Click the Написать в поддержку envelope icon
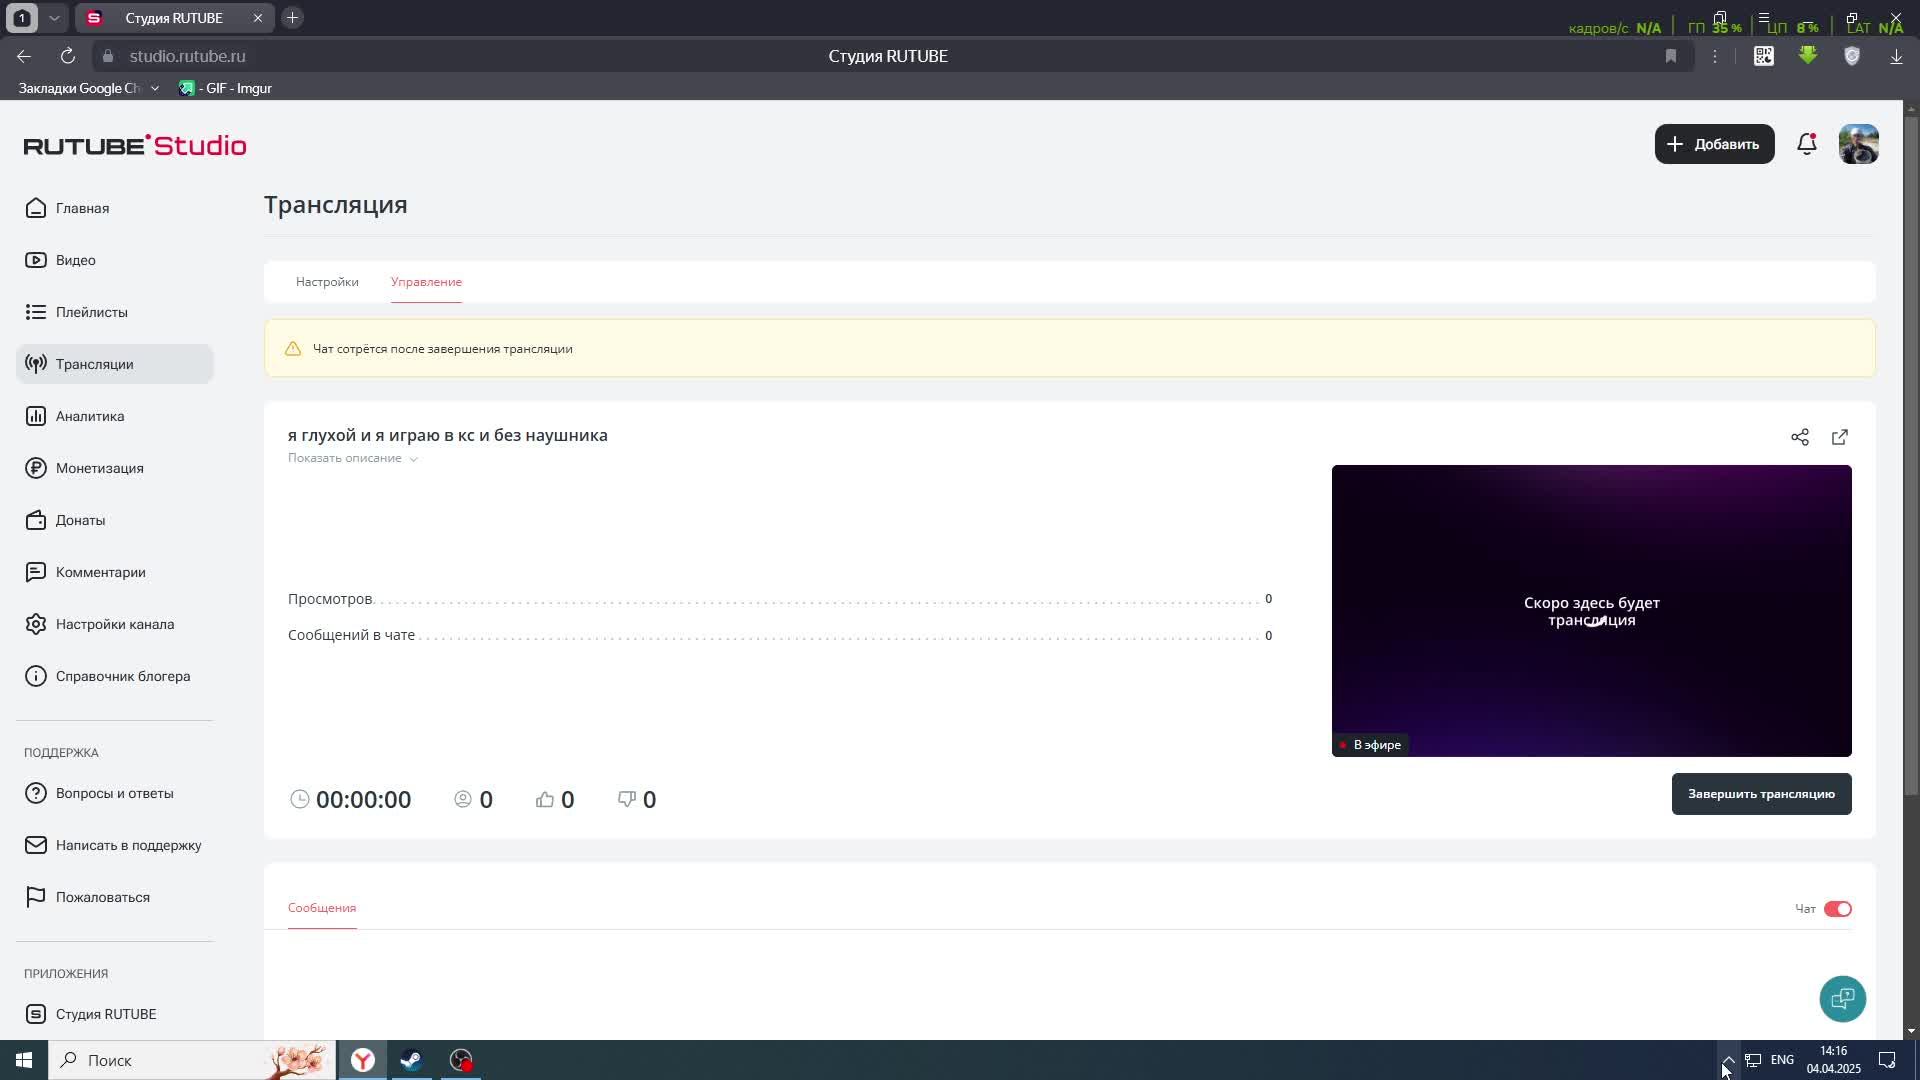1920x1080 pixels. pyautogui.click(x=36, y=845)
